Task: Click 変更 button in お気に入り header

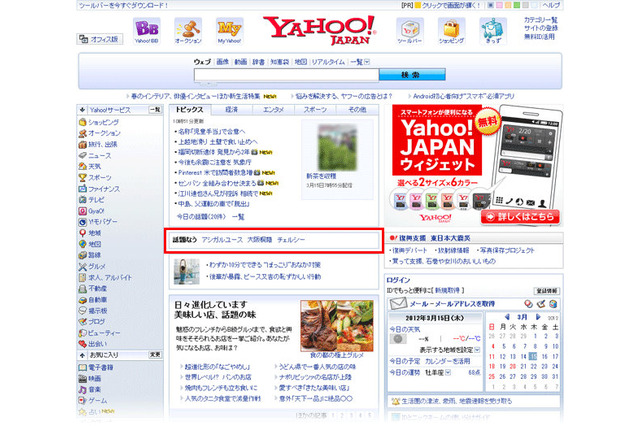Action: click(155, 355)
